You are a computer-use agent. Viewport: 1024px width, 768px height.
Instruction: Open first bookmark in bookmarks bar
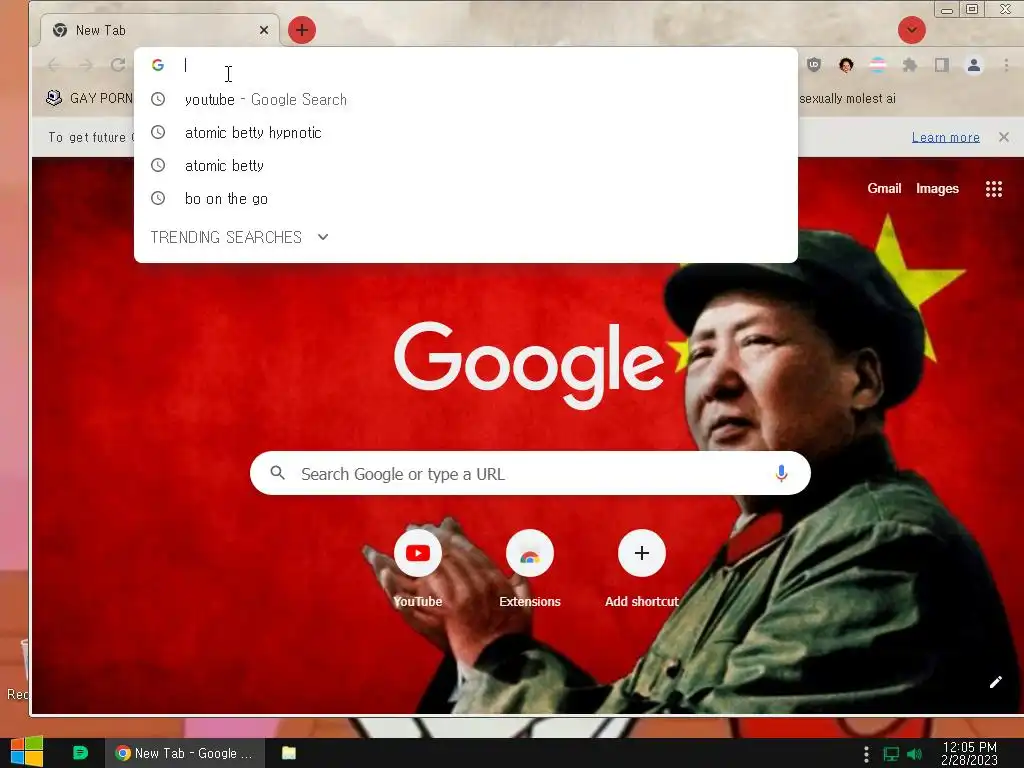(x=89, y=98)
